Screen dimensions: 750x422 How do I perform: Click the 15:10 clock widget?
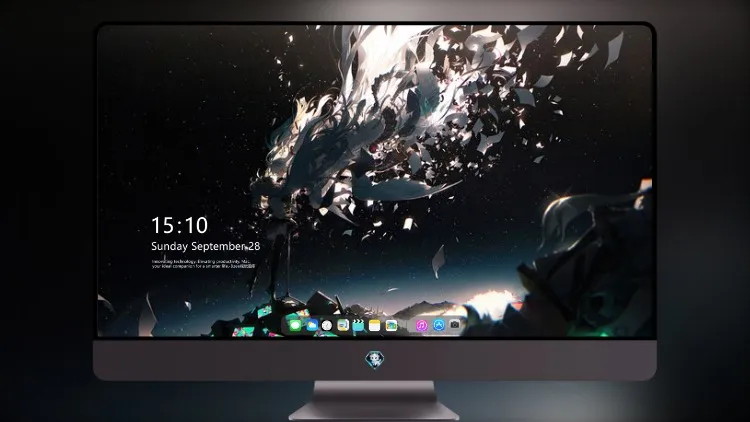coord(179,225)
